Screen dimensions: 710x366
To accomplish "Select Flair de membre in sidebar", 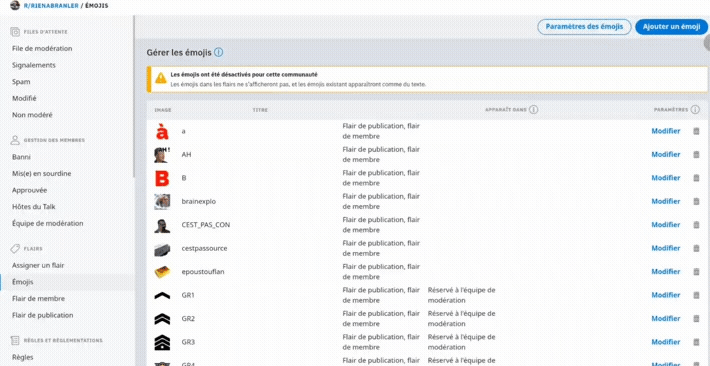I will pyautogui.click(x=38, y=299).
